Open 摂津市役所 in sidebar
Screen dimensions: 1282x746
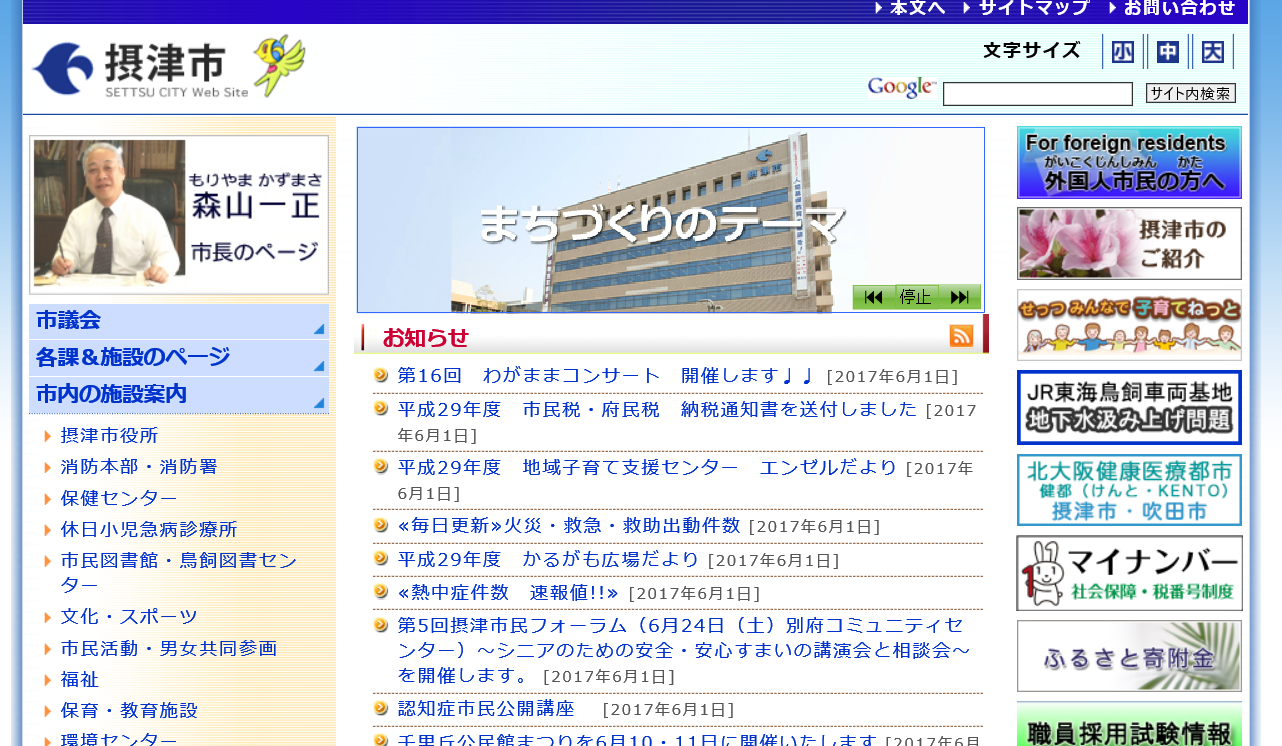click(x=109, y=436)
